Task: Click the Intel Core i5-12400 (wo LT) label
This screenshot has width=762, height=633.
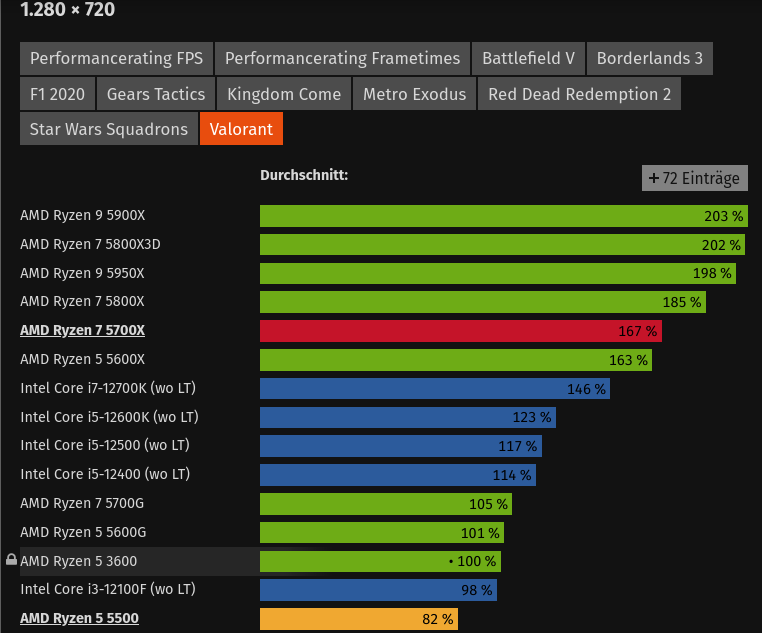Action: tap(105, 474)
